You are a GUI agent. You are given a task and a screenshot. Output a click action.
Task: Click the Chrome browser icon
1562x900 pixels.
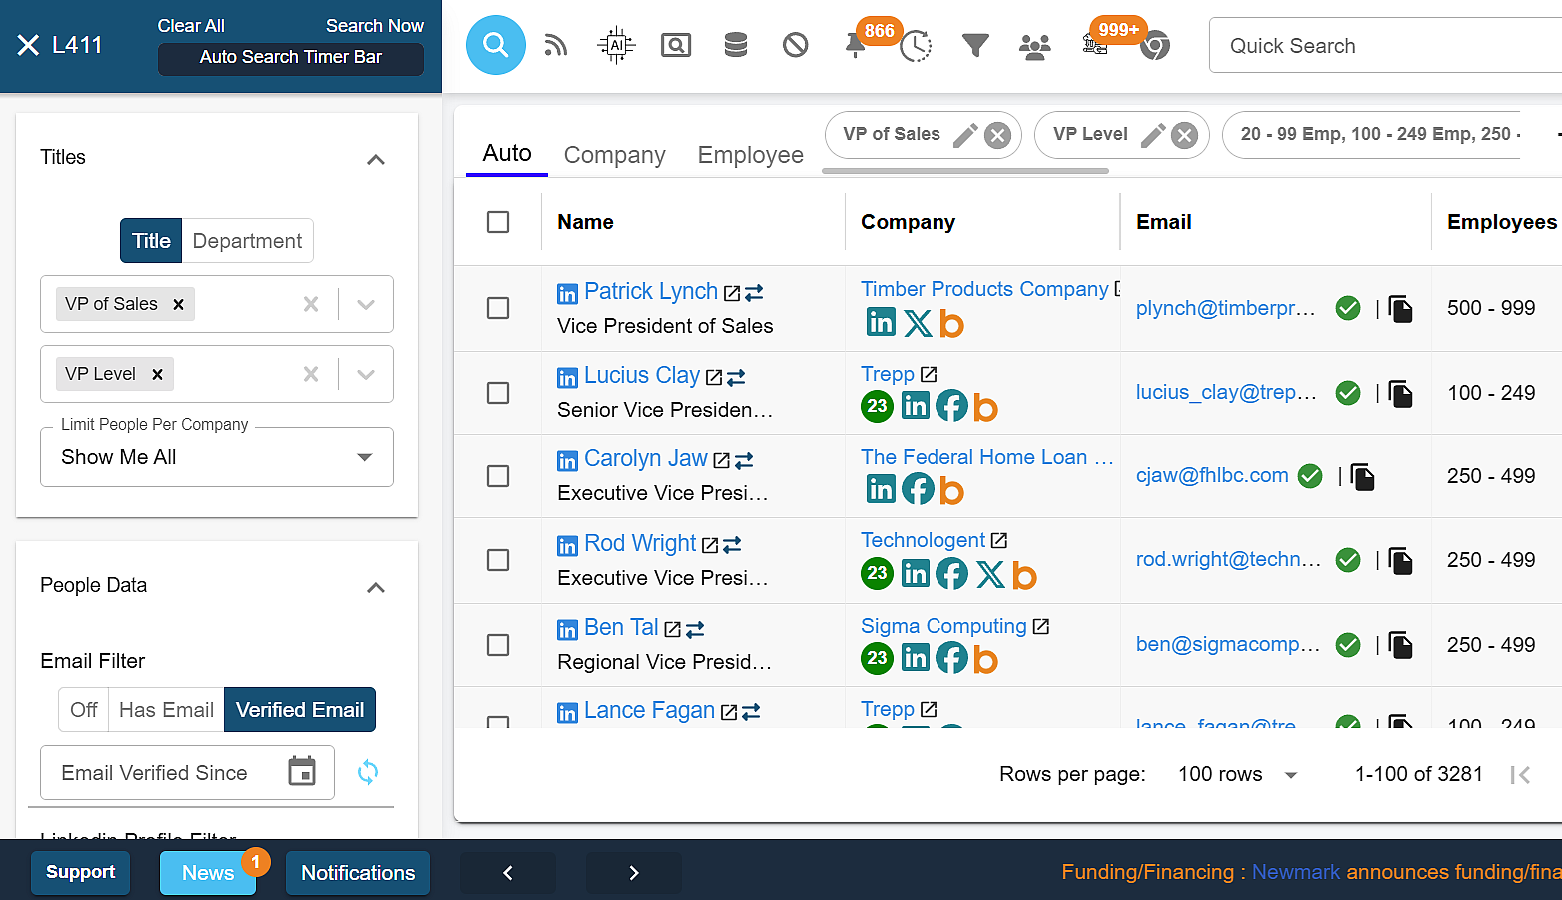tap(1155, 46)
